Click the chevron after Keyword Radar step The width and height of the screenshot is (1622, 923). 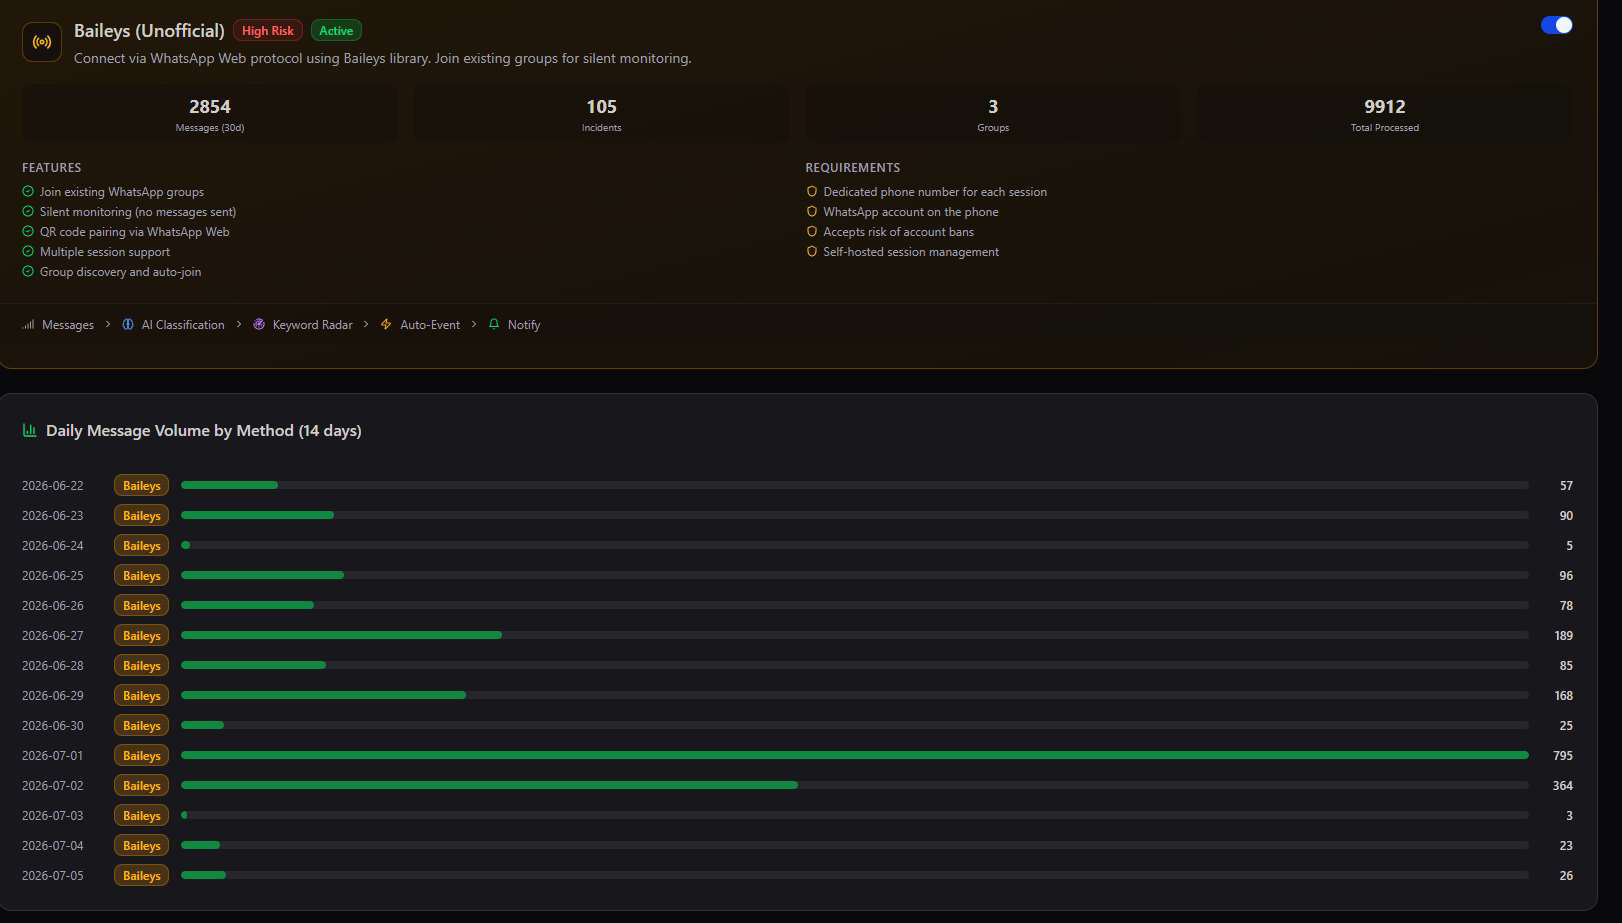(366, 324)
